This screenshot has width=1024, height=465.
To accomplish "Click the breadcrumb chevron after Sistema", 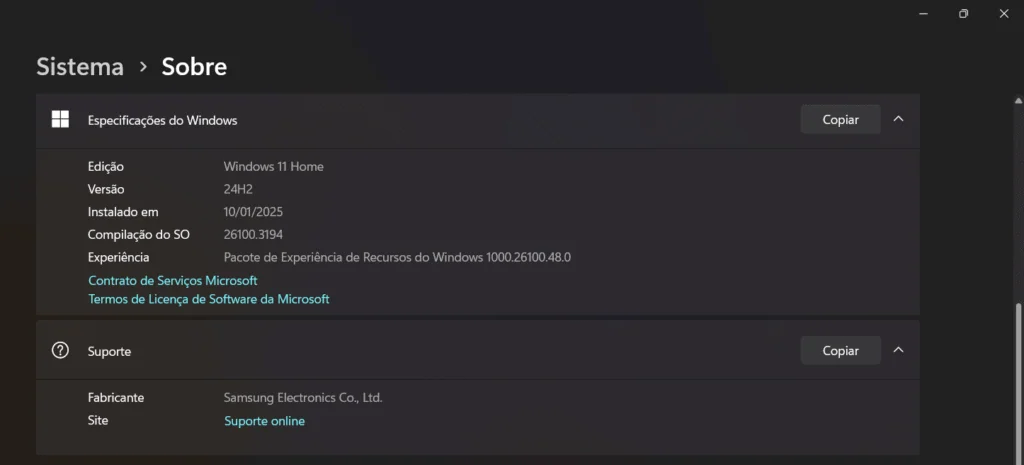I will (143, 67).
